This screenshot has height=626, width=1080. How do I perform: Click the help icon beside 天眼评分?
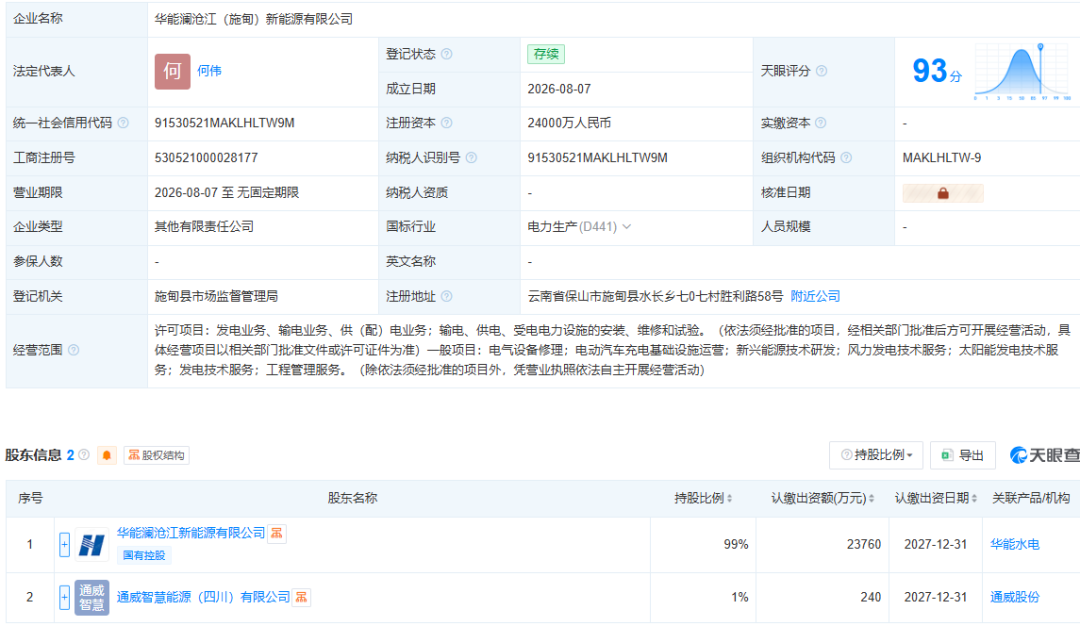click(x=821, y=71)
